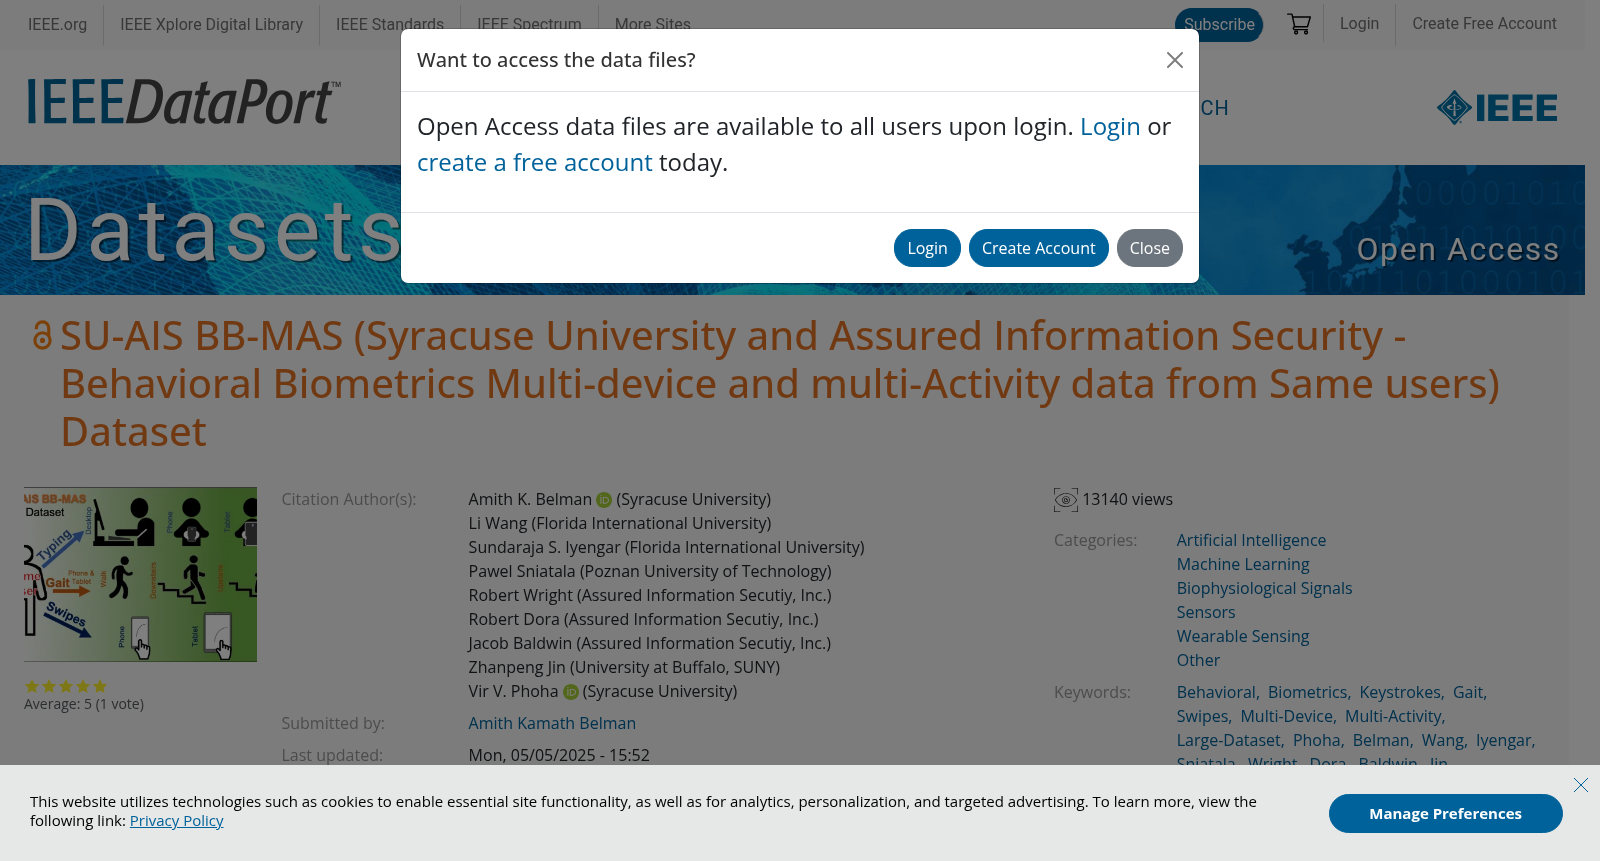Click the gray Close button in dialog
The image size is (1600, 861).
click(x=1149, y=248)
